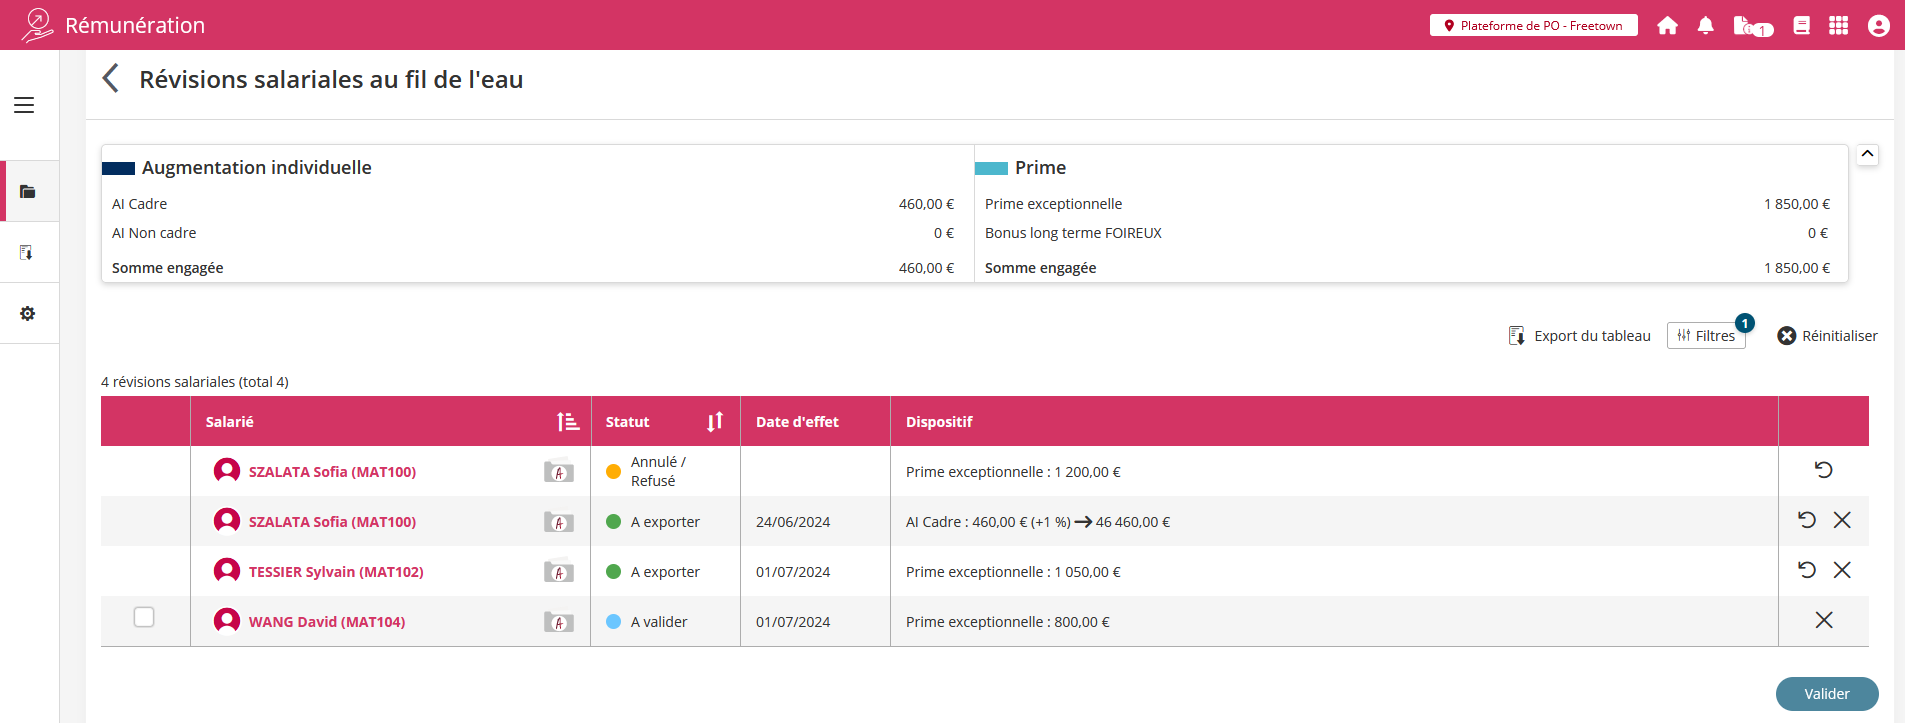1905x723 pixels.
Task: Go back with the left arrow
Action: pyautogui.click(x=111, y=78)
